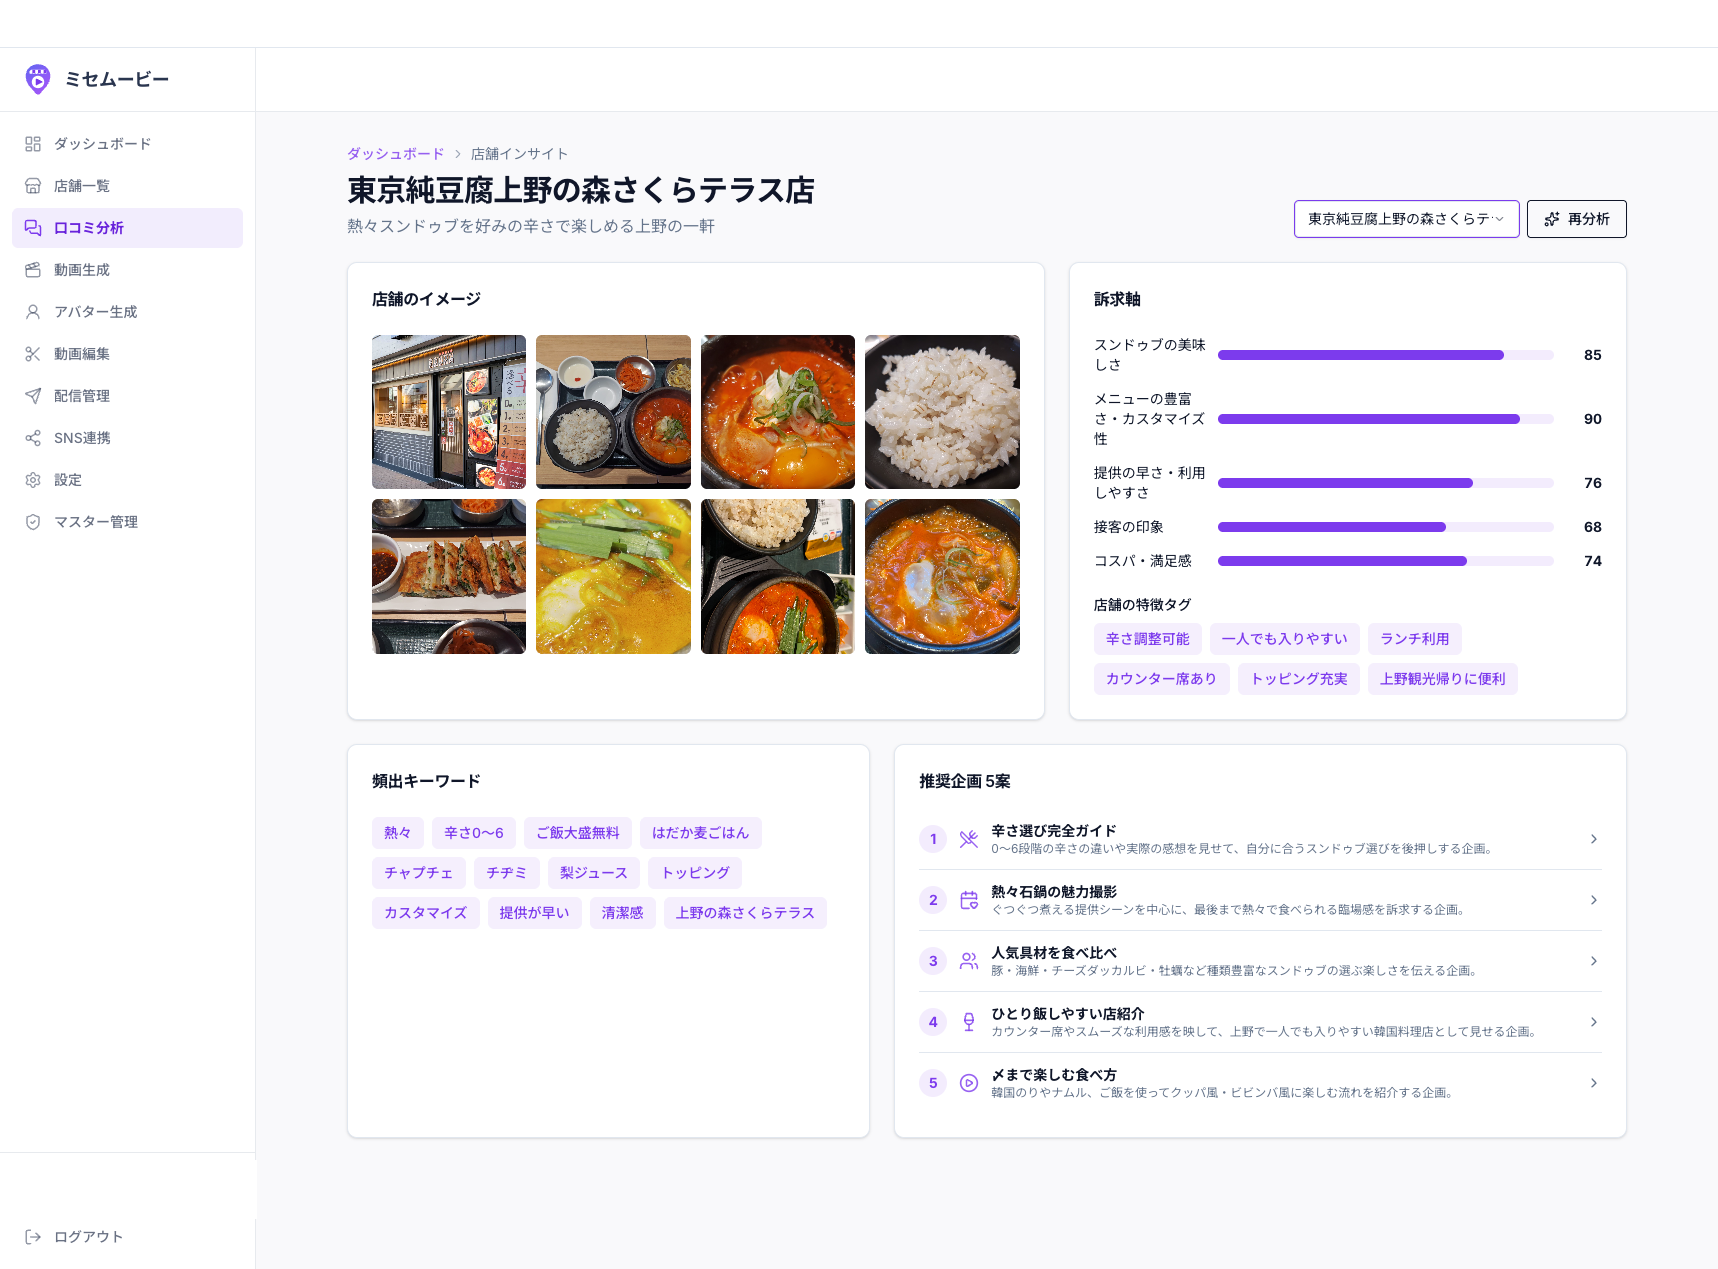Screen dimensions: 1718x1269
Task: Open 店舗一覧 in the sidebar
Action: click(x=127, y=186)
